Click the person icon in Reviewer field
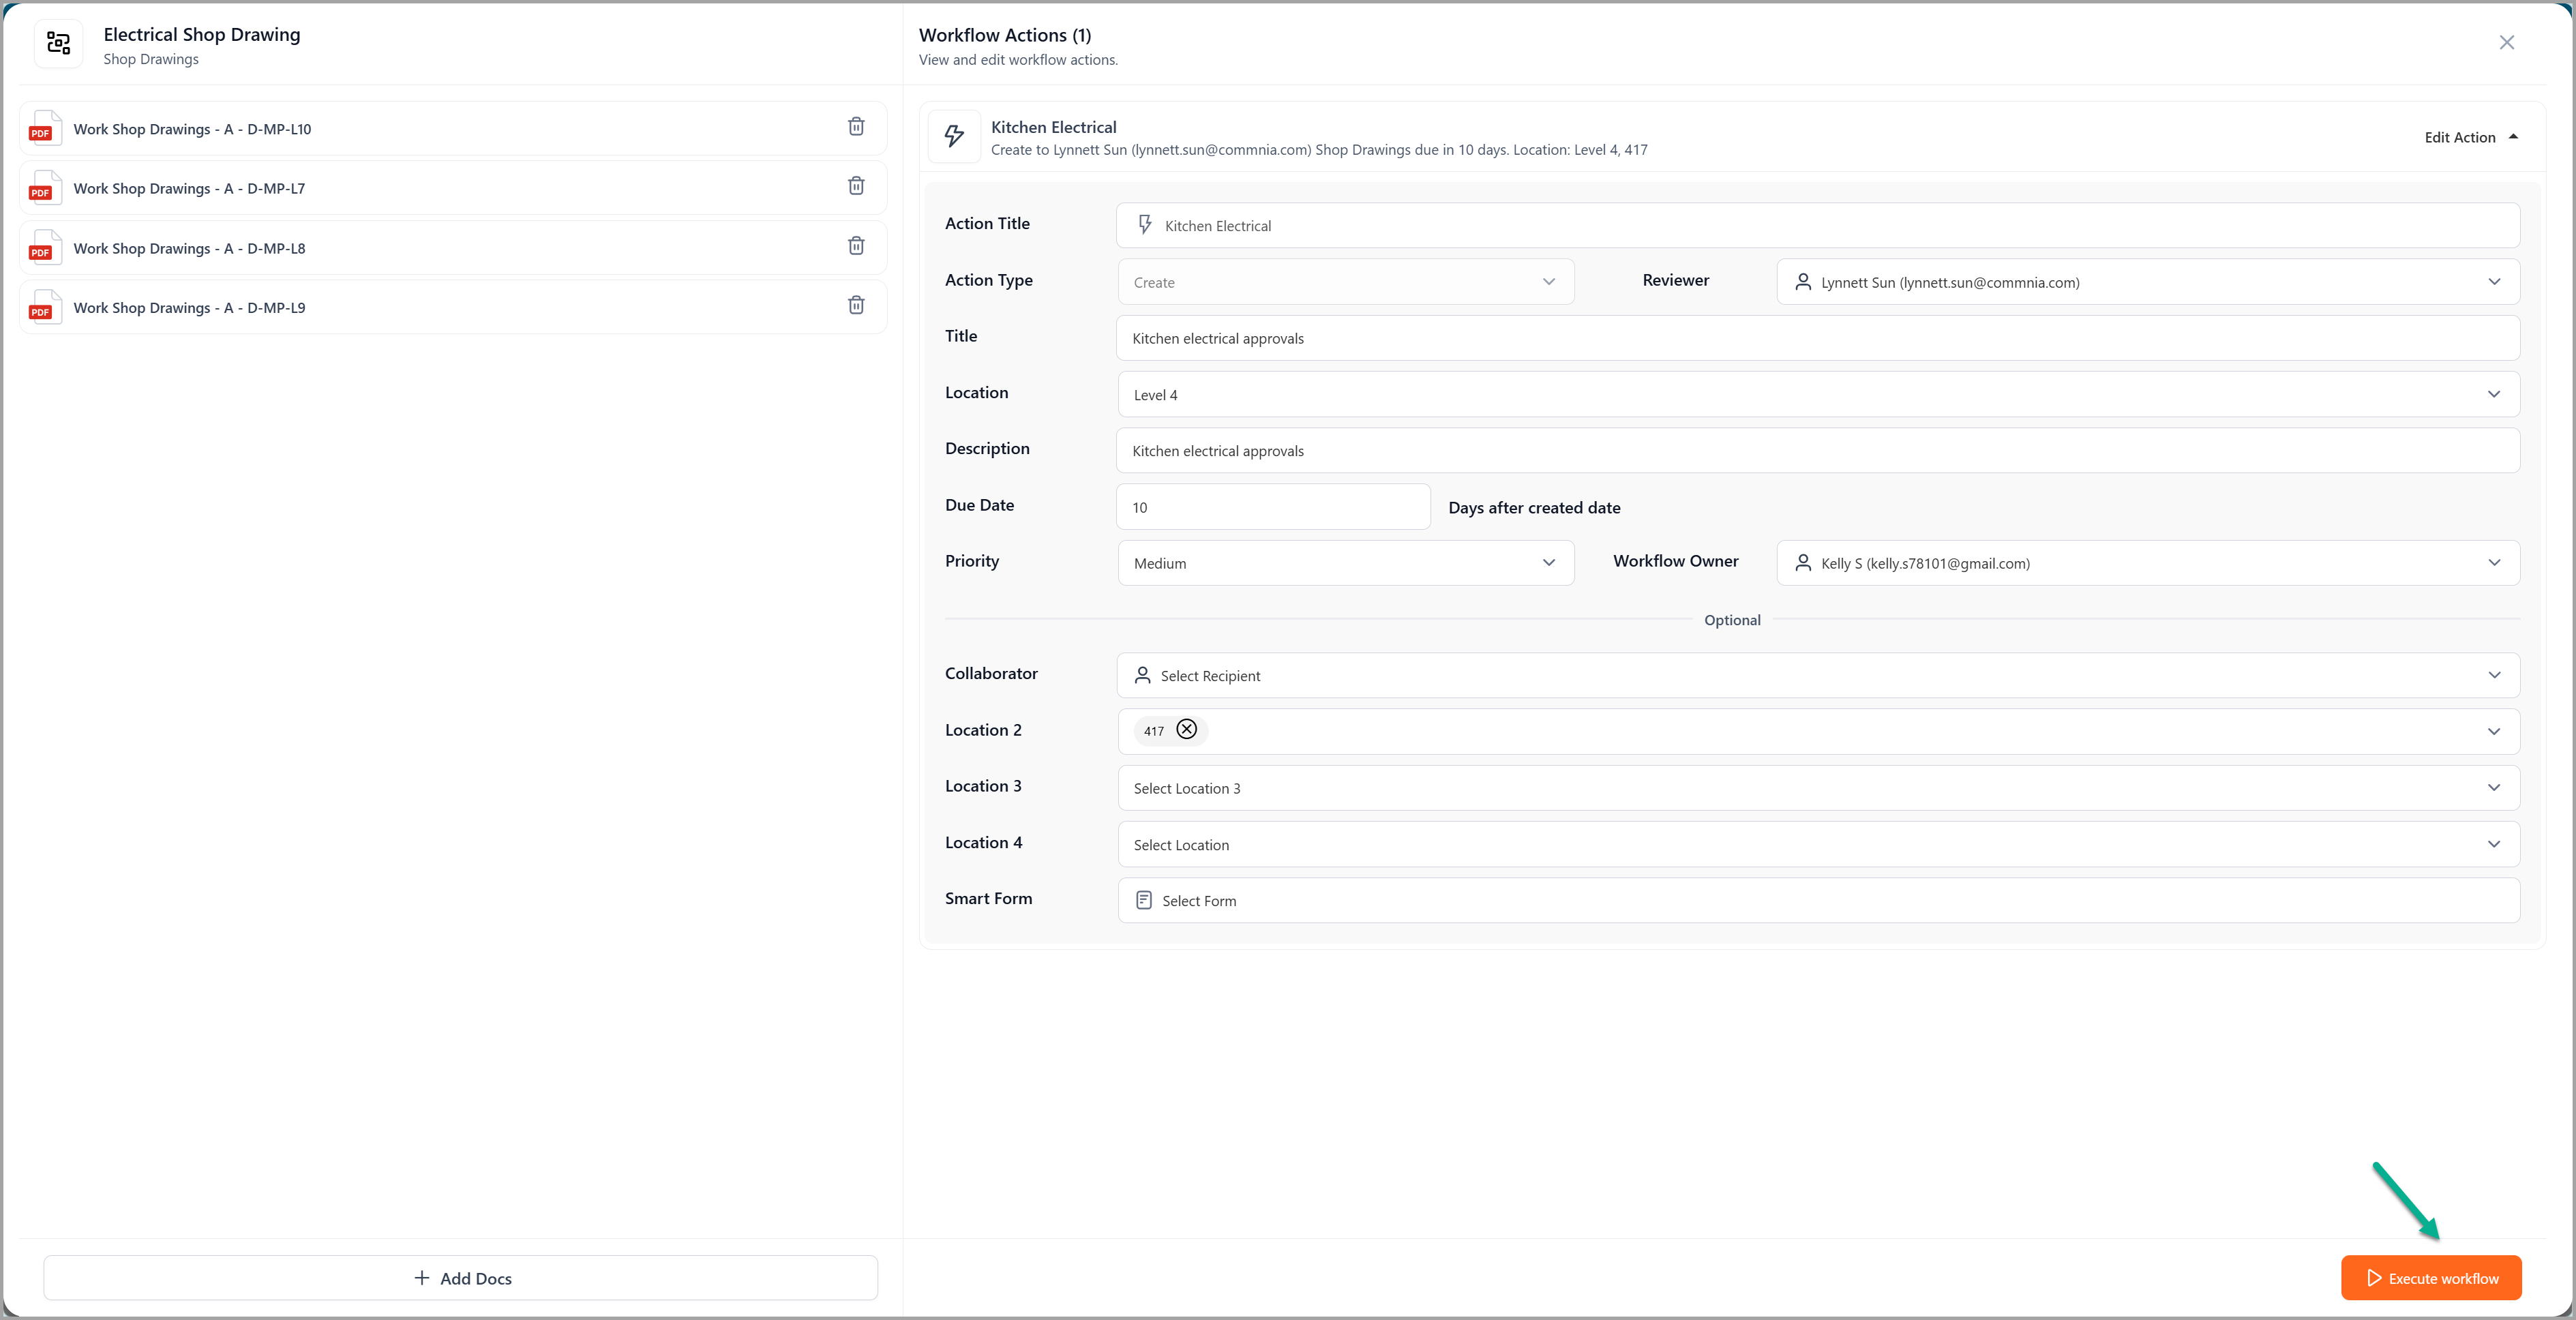 click(x=1803, y=282)
